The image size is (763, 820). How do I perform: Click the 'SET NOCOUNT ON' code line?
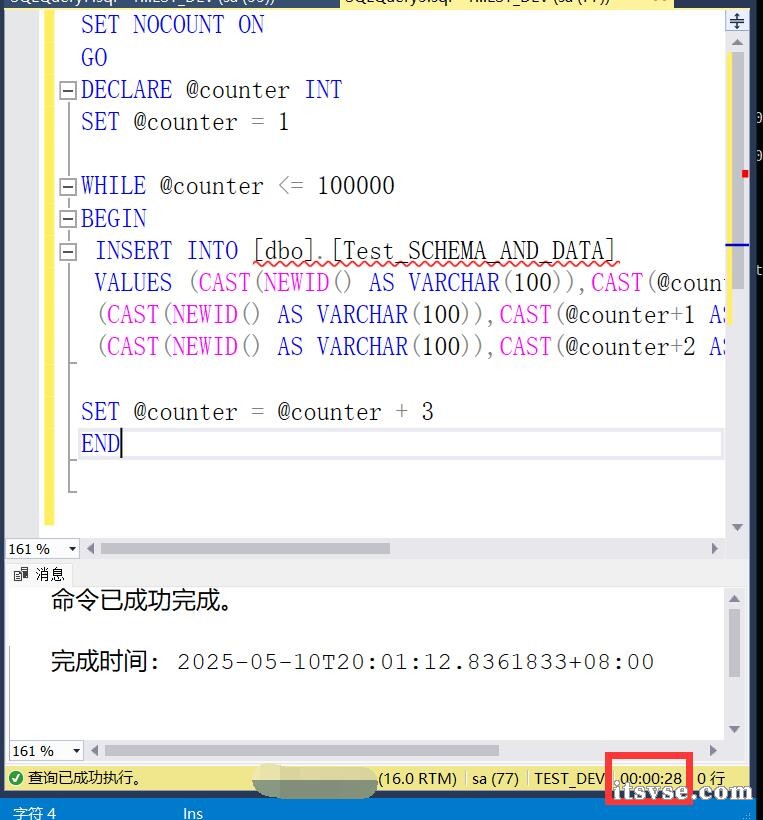pos(173,25)
